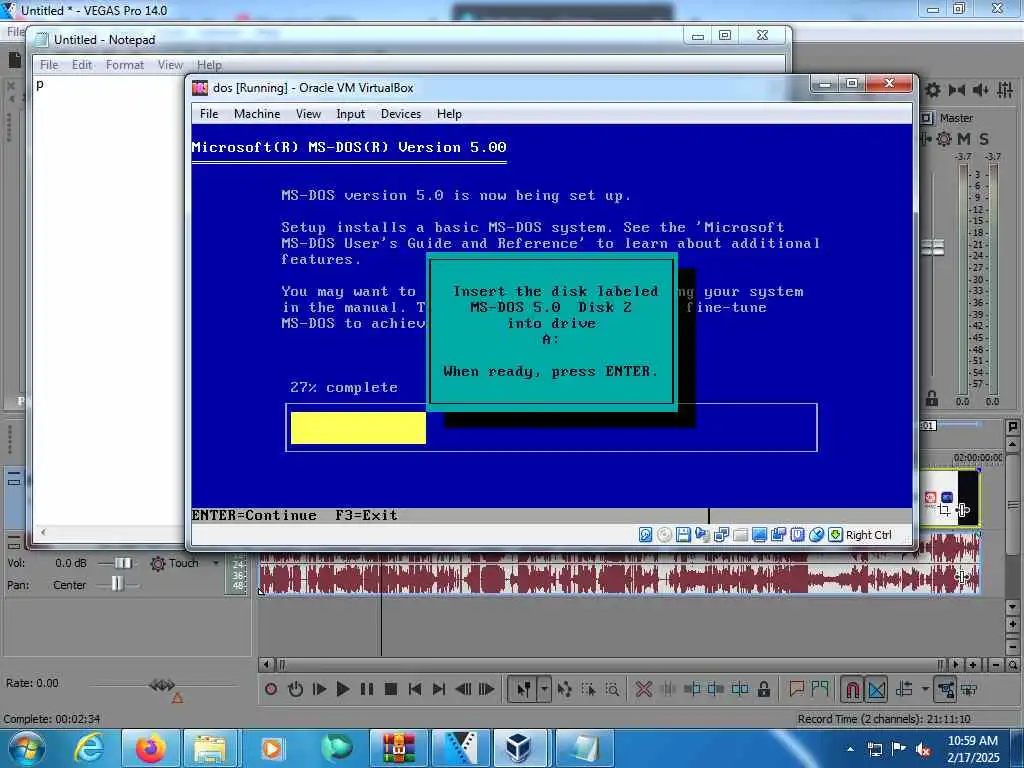Toggle the Lock event padlock icon
The width and height of the screenshot is (1024, 768).
[x=763, y=689]
